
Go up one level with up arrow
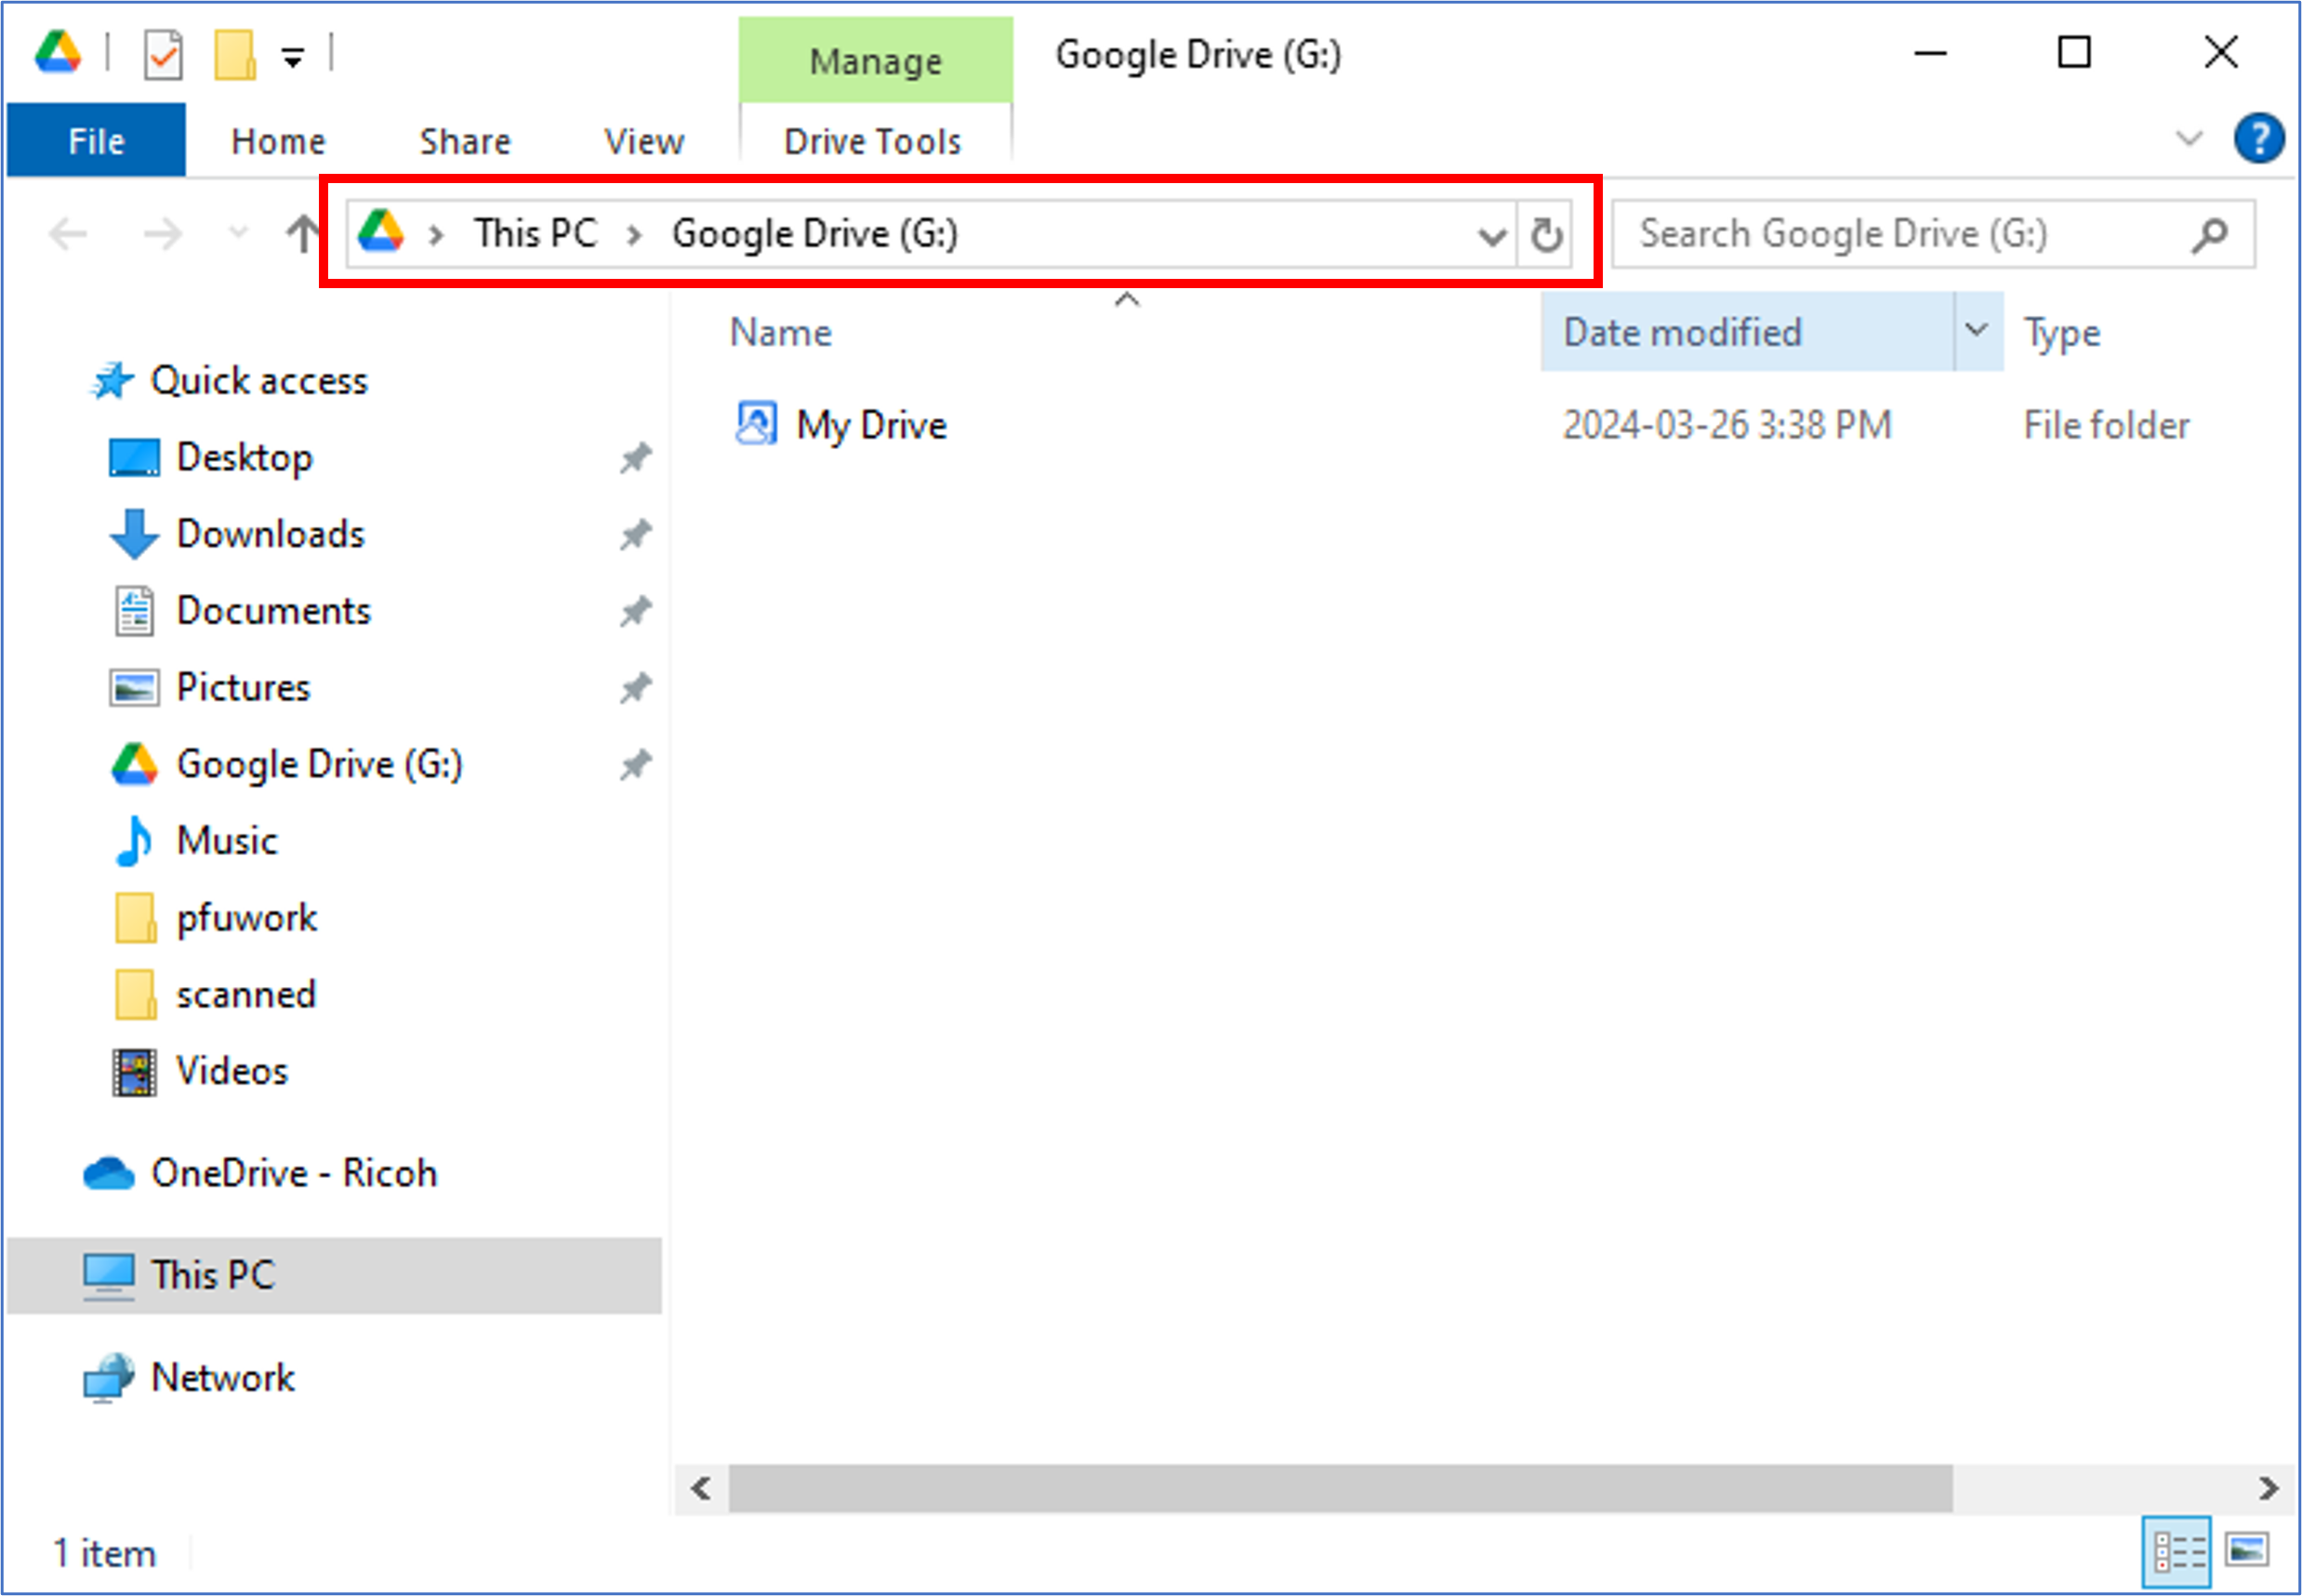301,234
